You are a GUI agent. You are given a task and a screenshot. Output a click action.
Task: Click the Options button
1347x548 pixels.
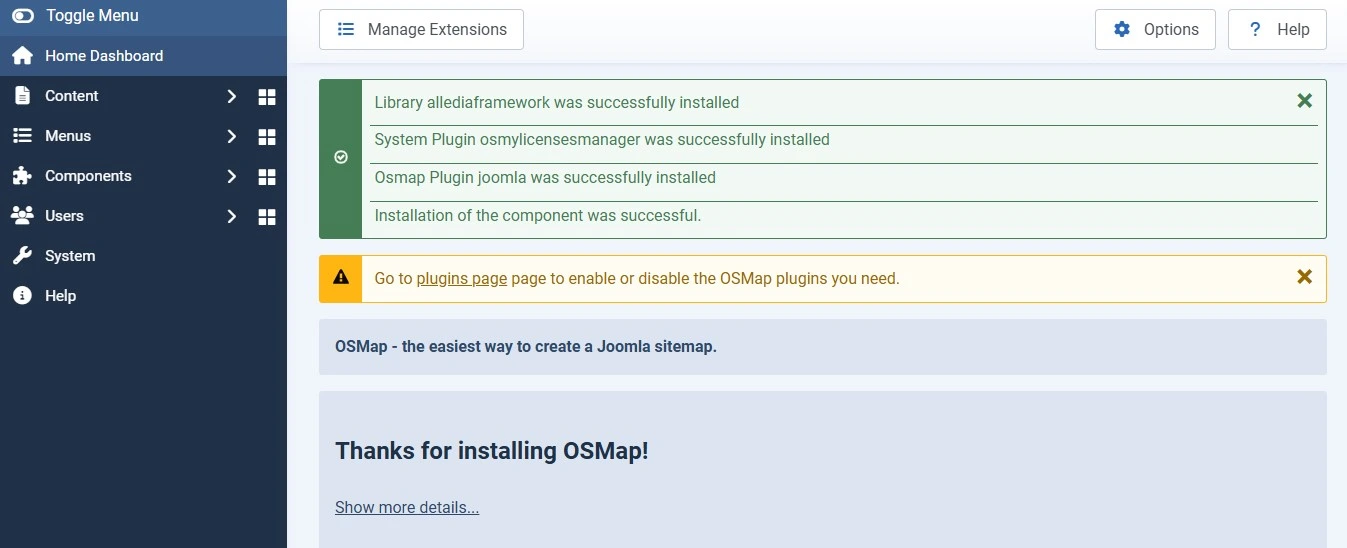click(1155, 29)
